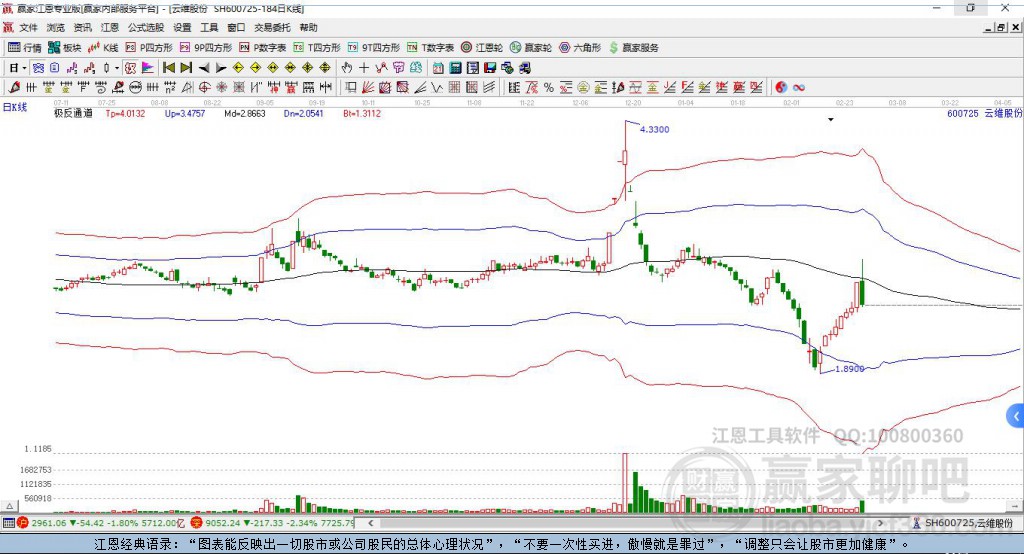Click the save floppy disk icon
Image resolution: width=1024 pixels, height=554 pixels.
490,68
